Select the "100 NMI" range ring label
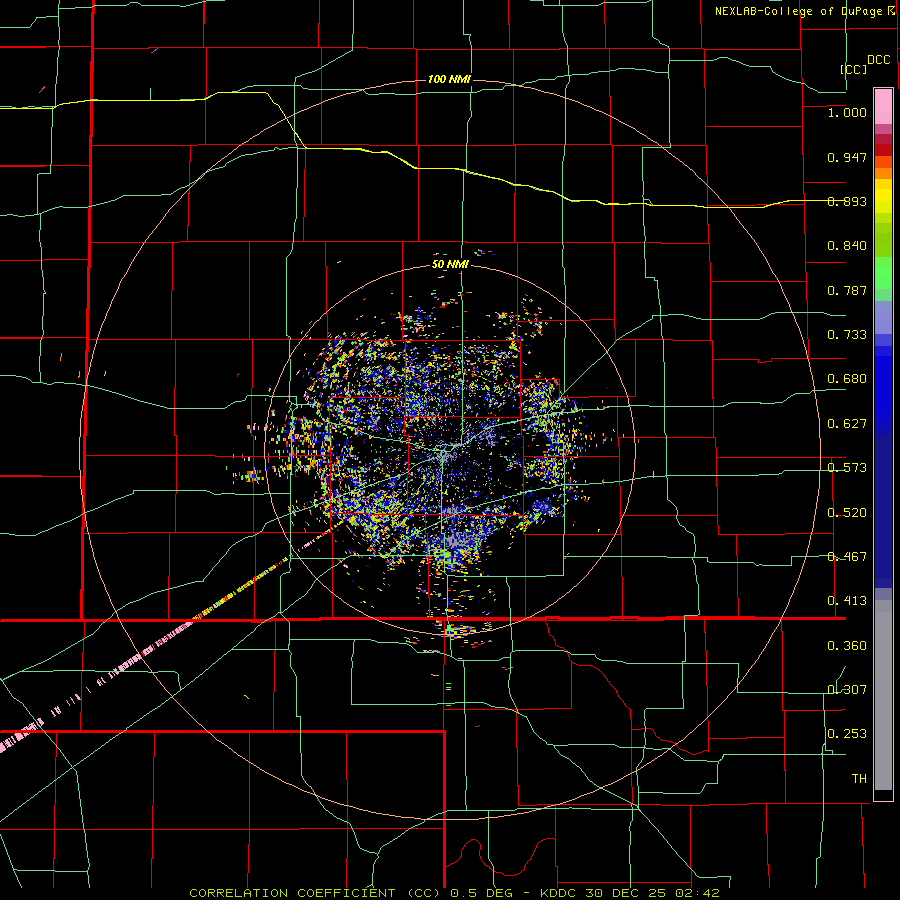Screen dimensions: 900x900 pos(449,79)
